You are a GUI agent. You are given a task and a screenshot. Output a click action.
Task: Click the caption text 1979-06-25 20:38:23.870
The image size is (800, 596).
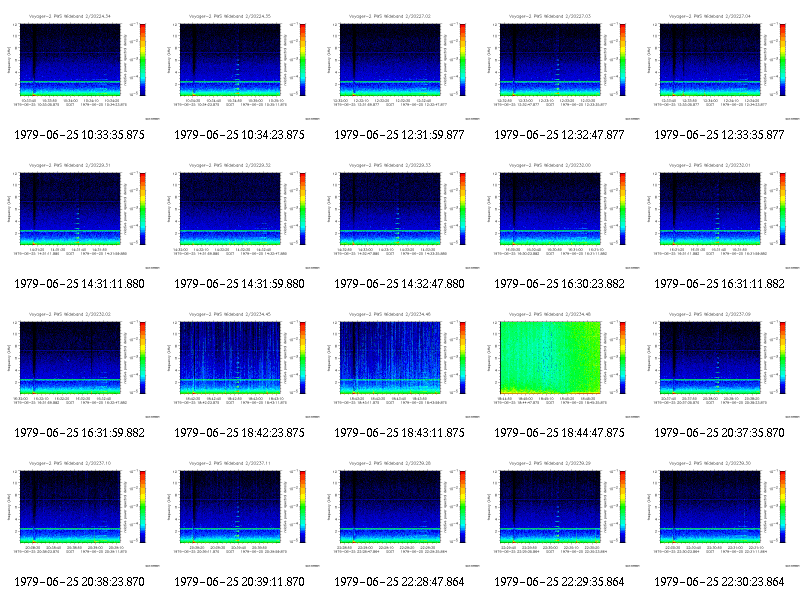click(x=80, y=582)
